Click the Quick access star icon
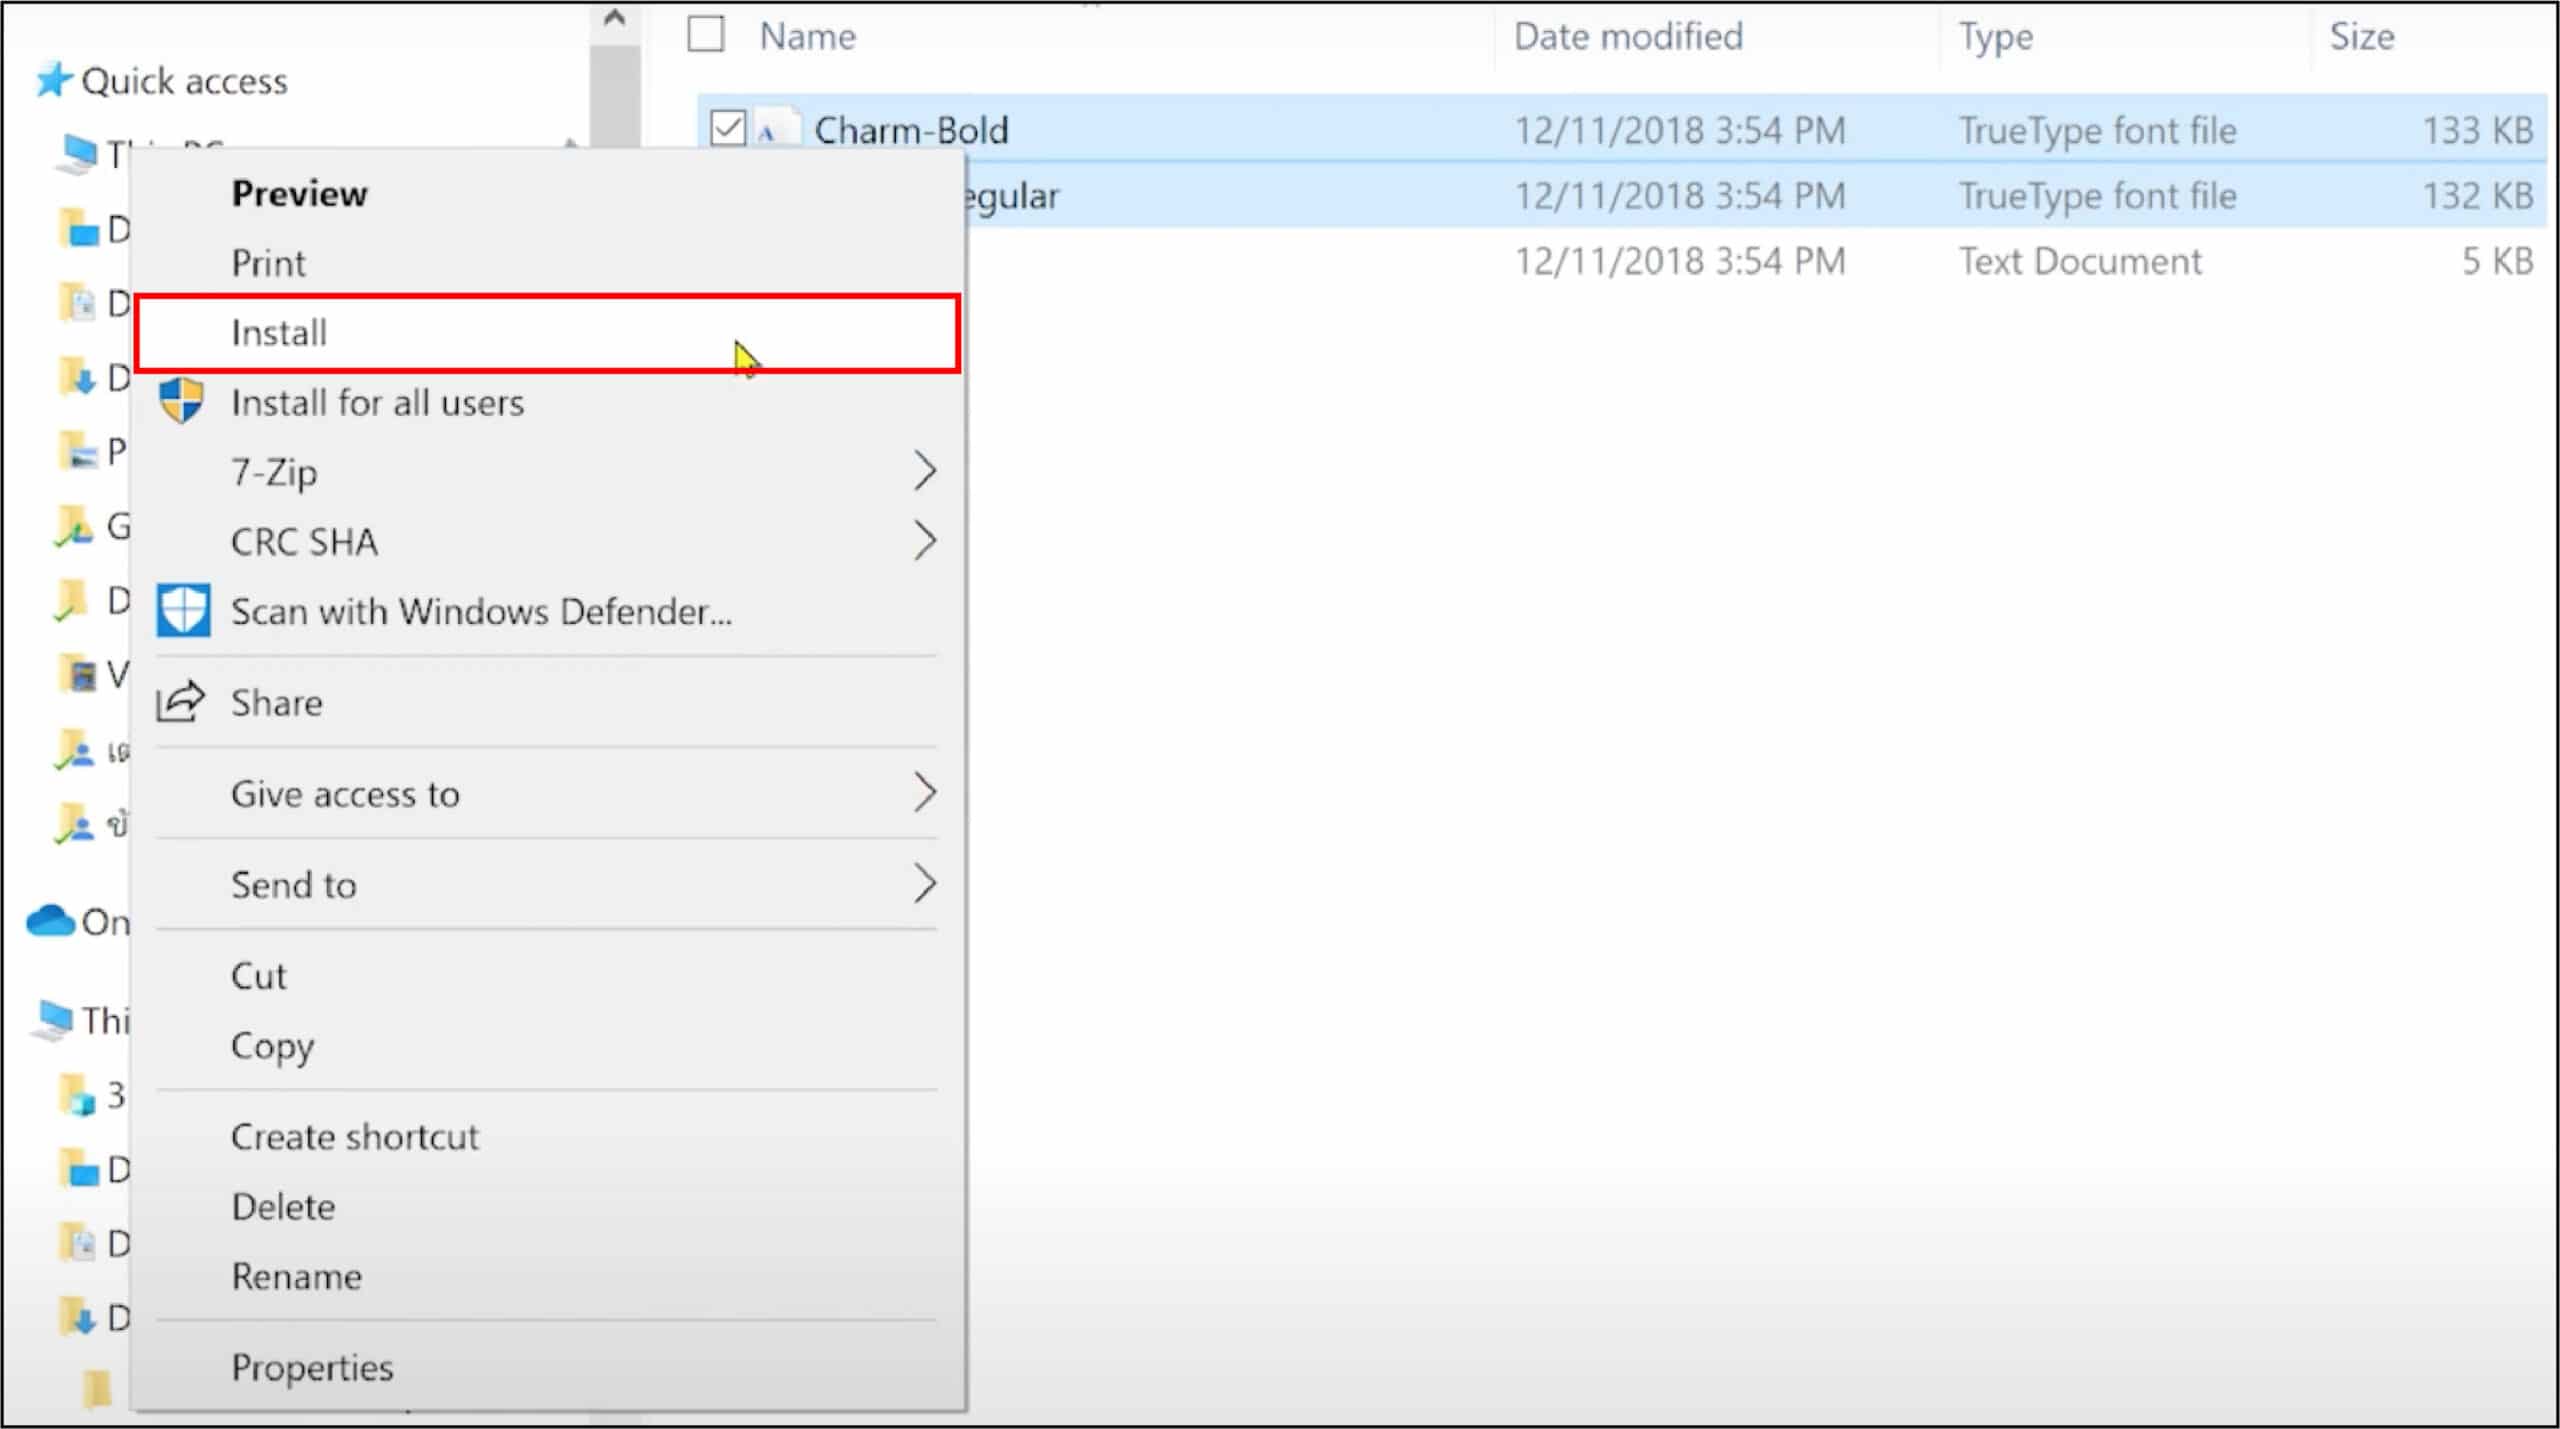This screenshot has width=2560, height=1429. point(53,80)
